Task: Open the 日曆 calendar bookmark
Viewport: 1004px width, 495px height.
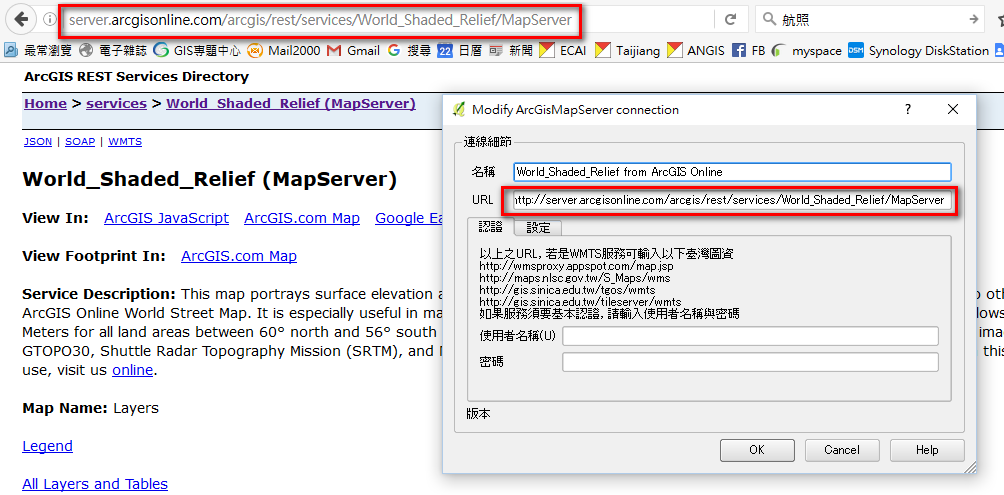Action: [460, 50]
